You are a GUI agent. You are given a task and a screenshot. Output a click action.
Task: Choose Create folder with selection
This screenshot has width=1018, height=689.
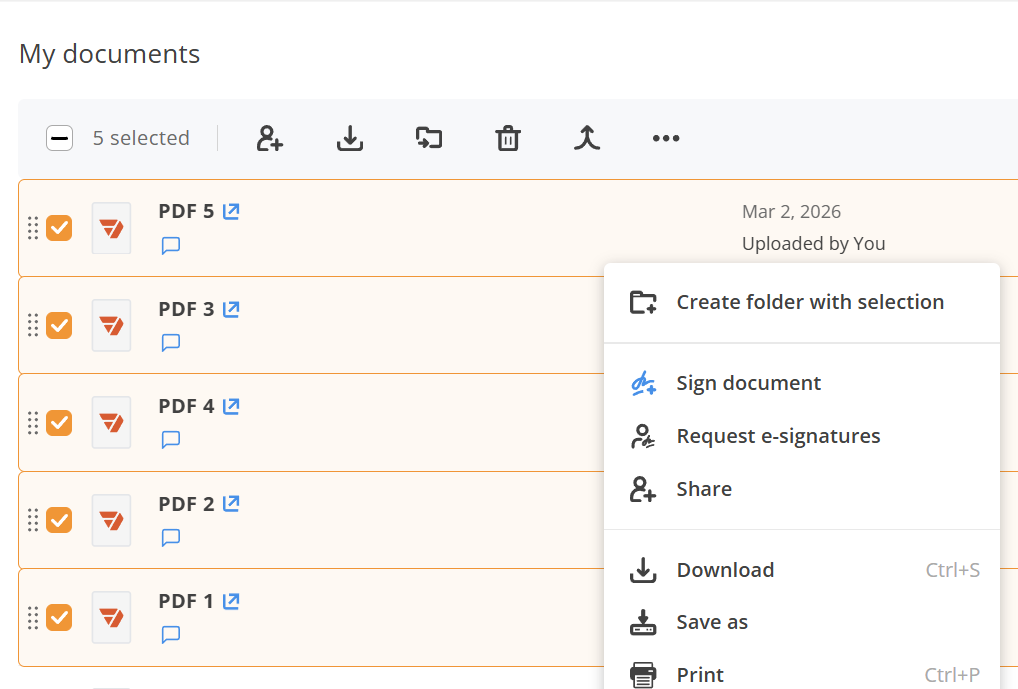click(802, 303)
